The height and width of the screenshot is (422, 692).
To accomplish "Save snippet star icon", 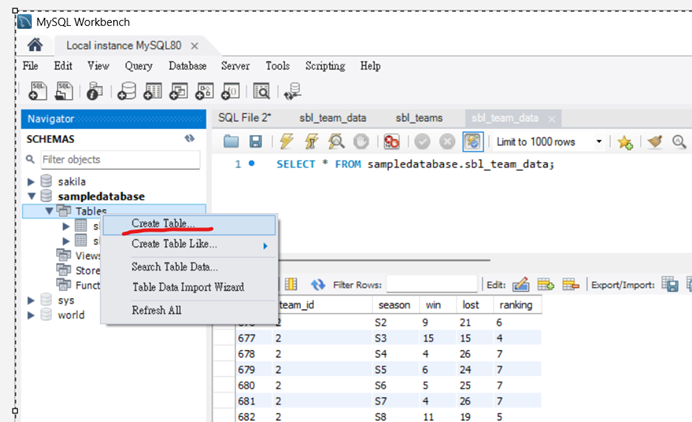I will click(x=625, y=142).
